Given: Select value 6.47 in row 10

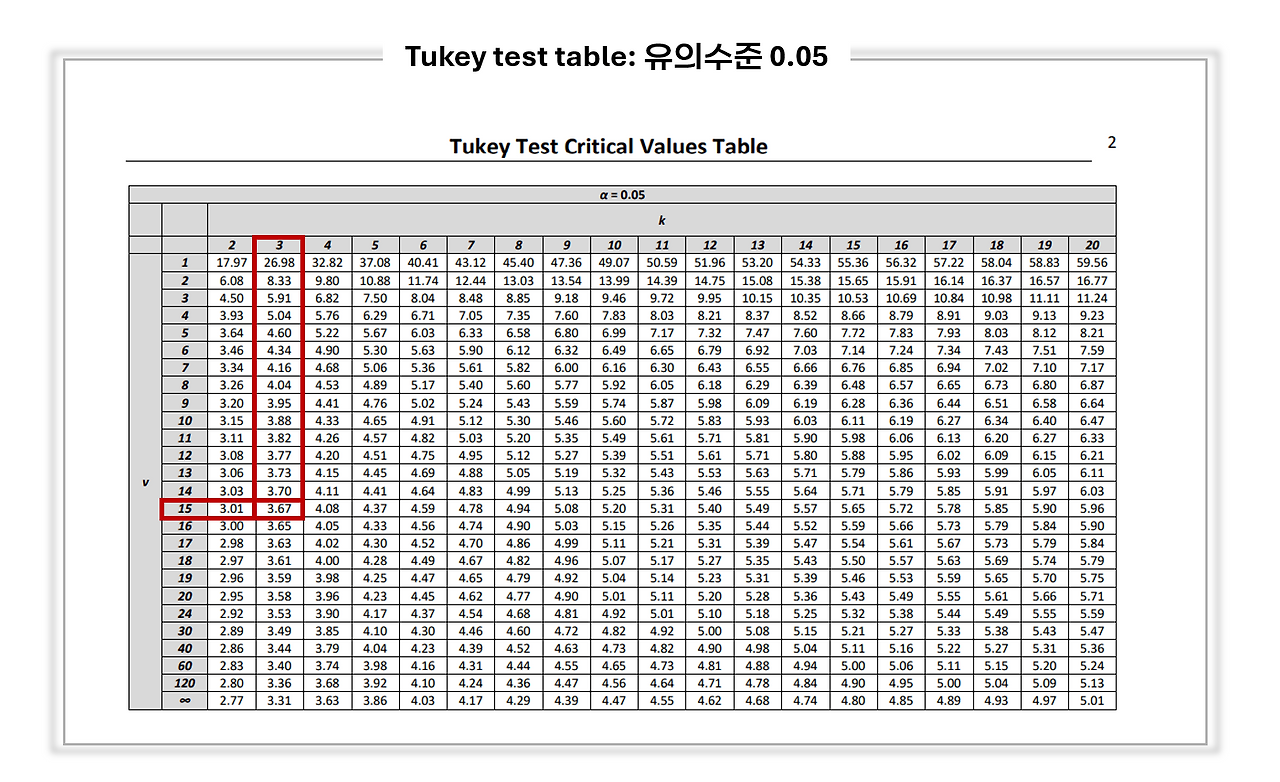Looking at the screenshot, I should (1092, 421).
